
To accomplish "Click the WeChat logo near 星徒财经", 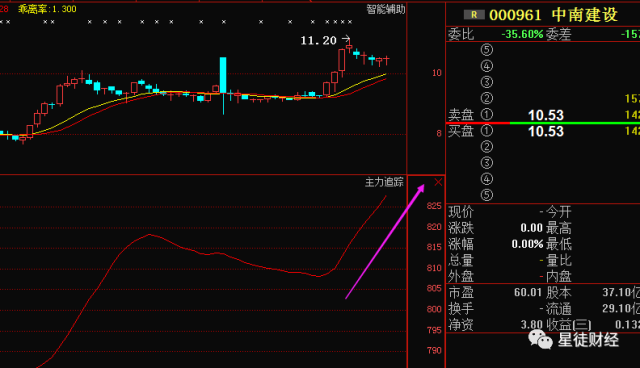I will click(540, 339).
